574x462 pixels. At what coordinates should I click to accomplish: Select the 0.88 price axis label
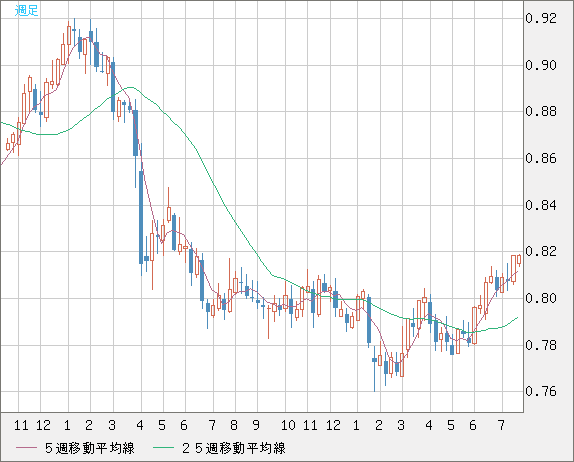(x=541, y=111)
